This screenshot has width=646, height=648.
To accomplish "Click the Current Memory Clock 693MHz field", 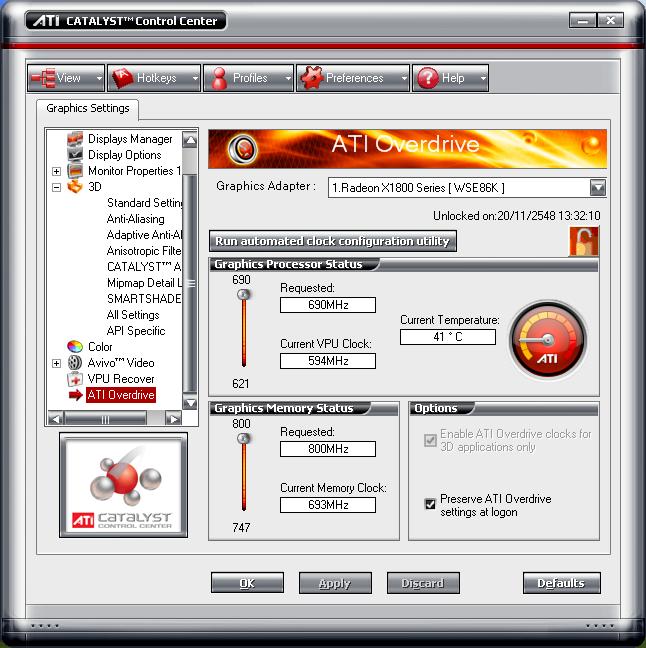I will 328,505.
